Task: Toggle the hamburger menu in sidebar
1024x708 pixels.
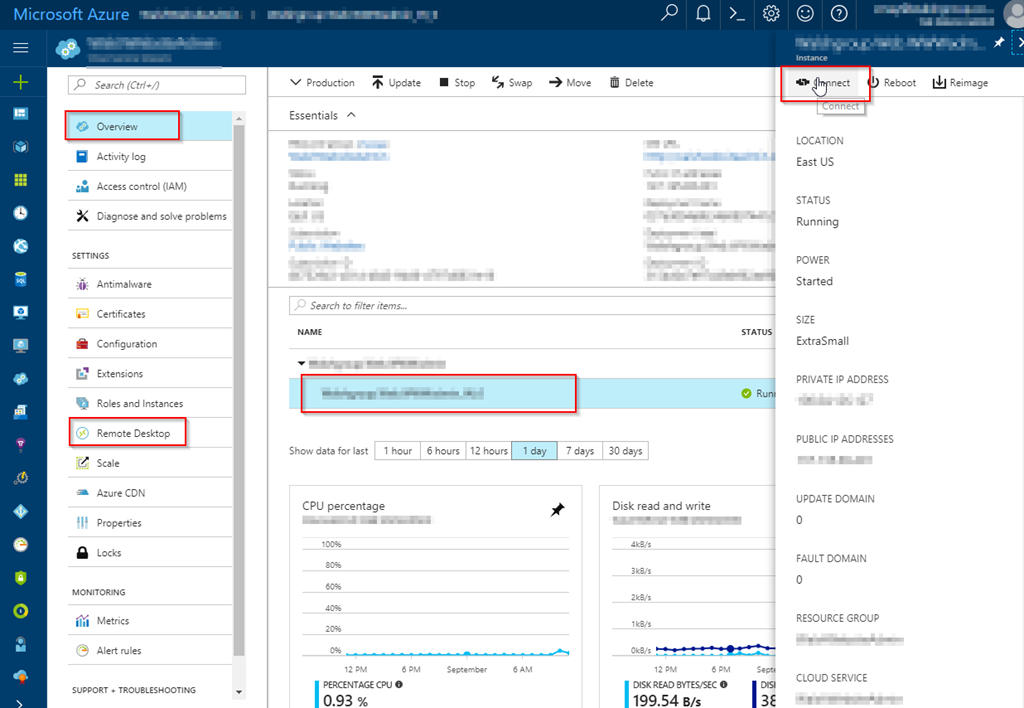Action: click(x=21, y=48)
